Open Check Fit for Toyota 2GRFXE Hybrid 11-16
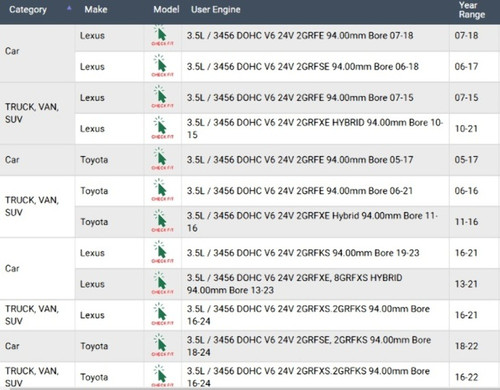This screenshot has width=500, height=390. (162, 221)
